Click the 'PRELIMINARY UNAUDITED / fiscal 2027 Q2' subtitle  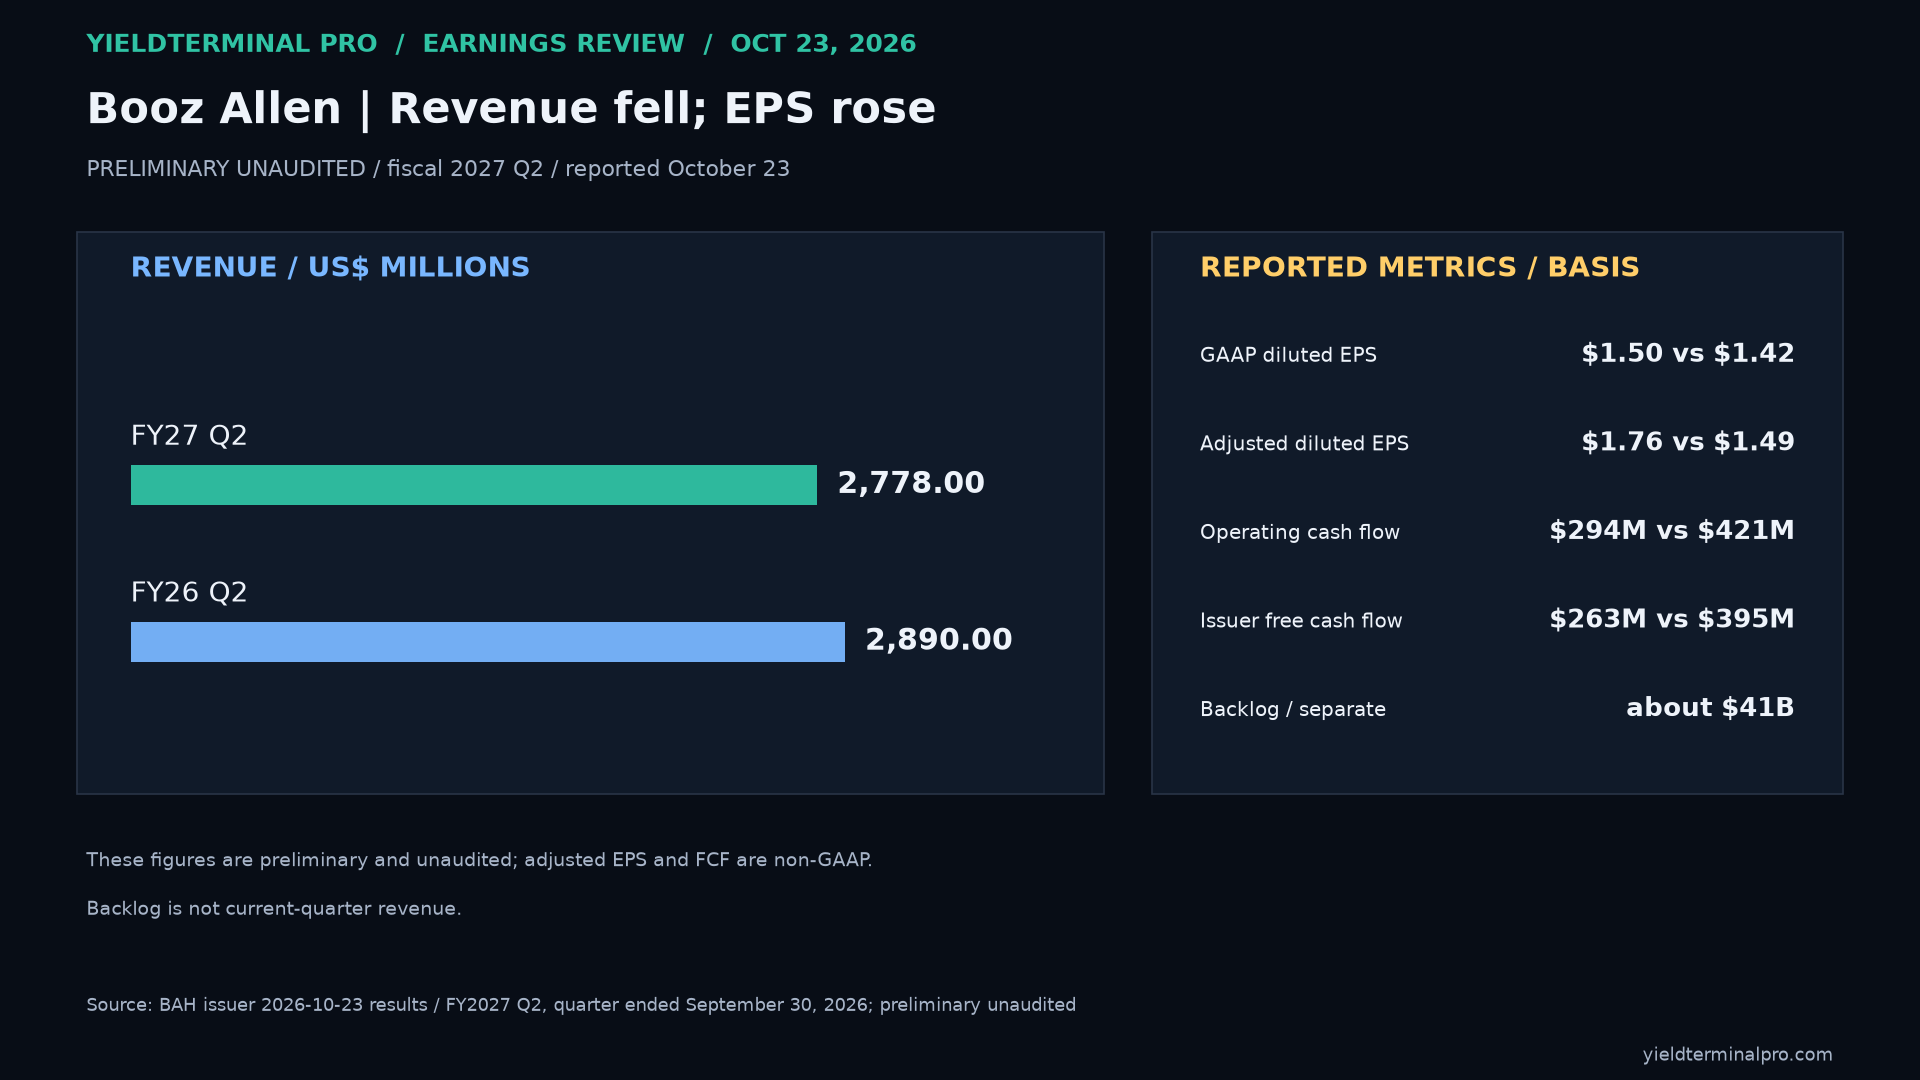[438, 169]
